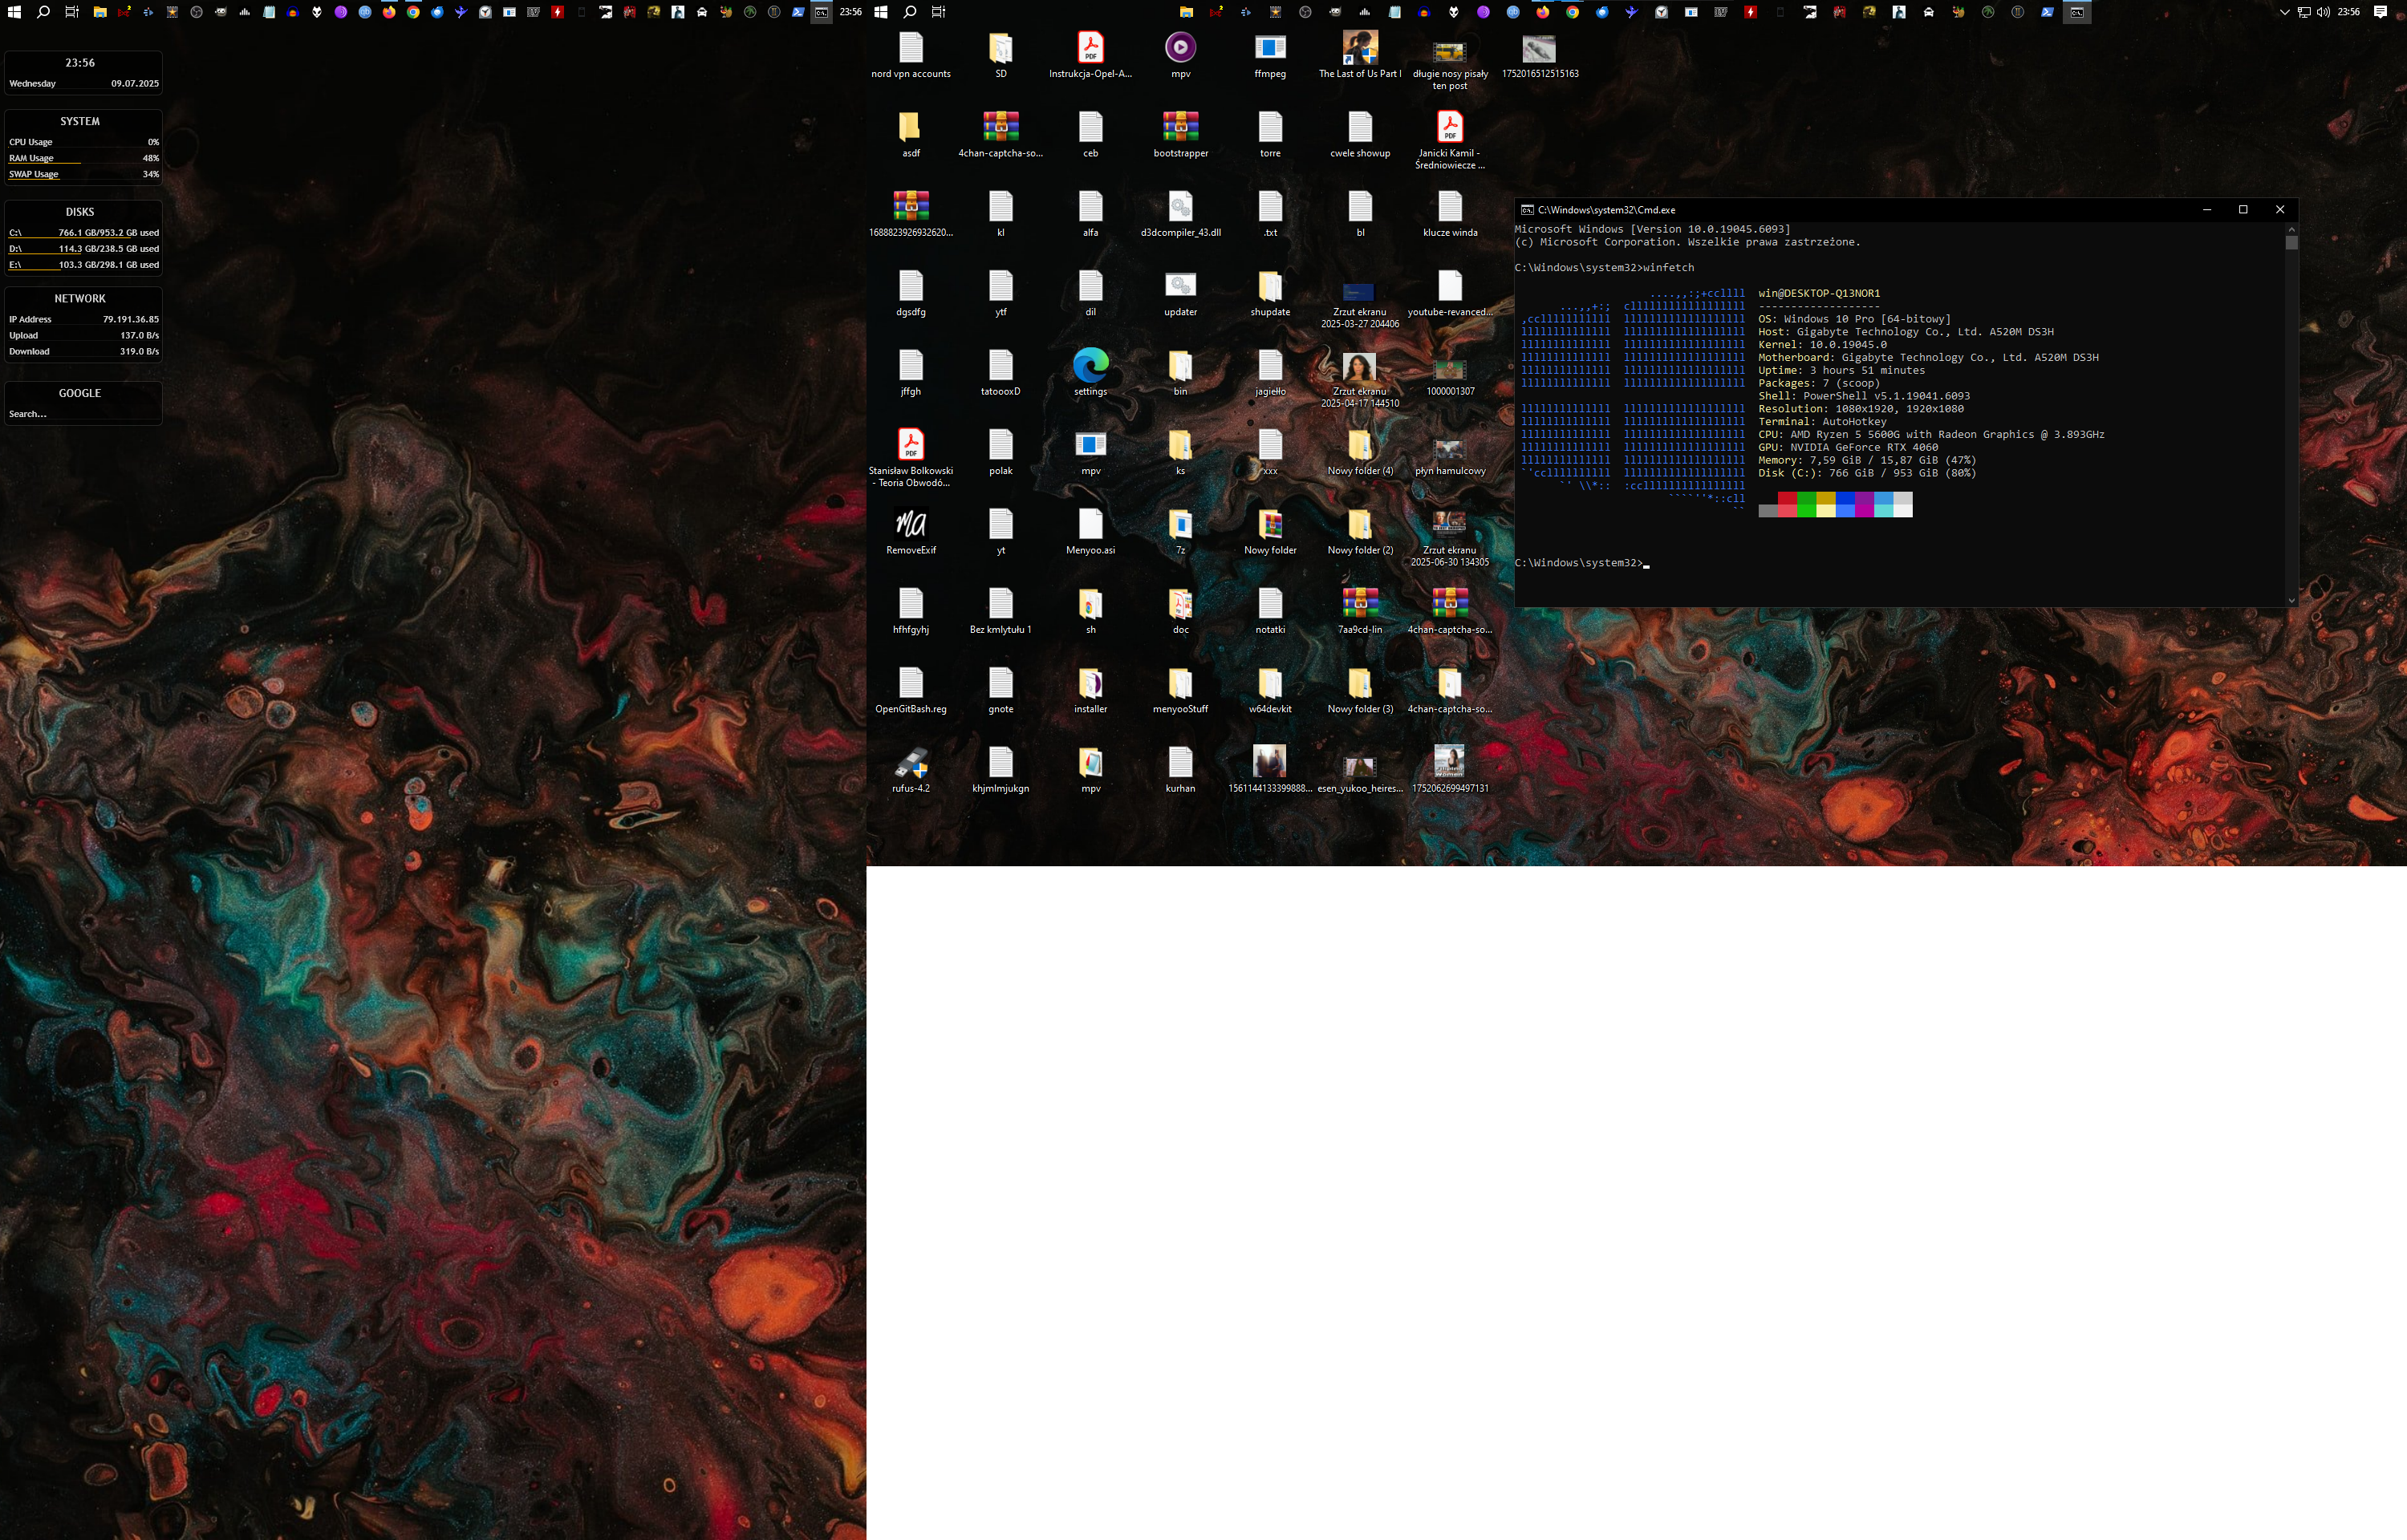Open the D:\ disk link in DISKS widget
Viewport: 2407px width, 1540px height.
[x=15, y=249]
